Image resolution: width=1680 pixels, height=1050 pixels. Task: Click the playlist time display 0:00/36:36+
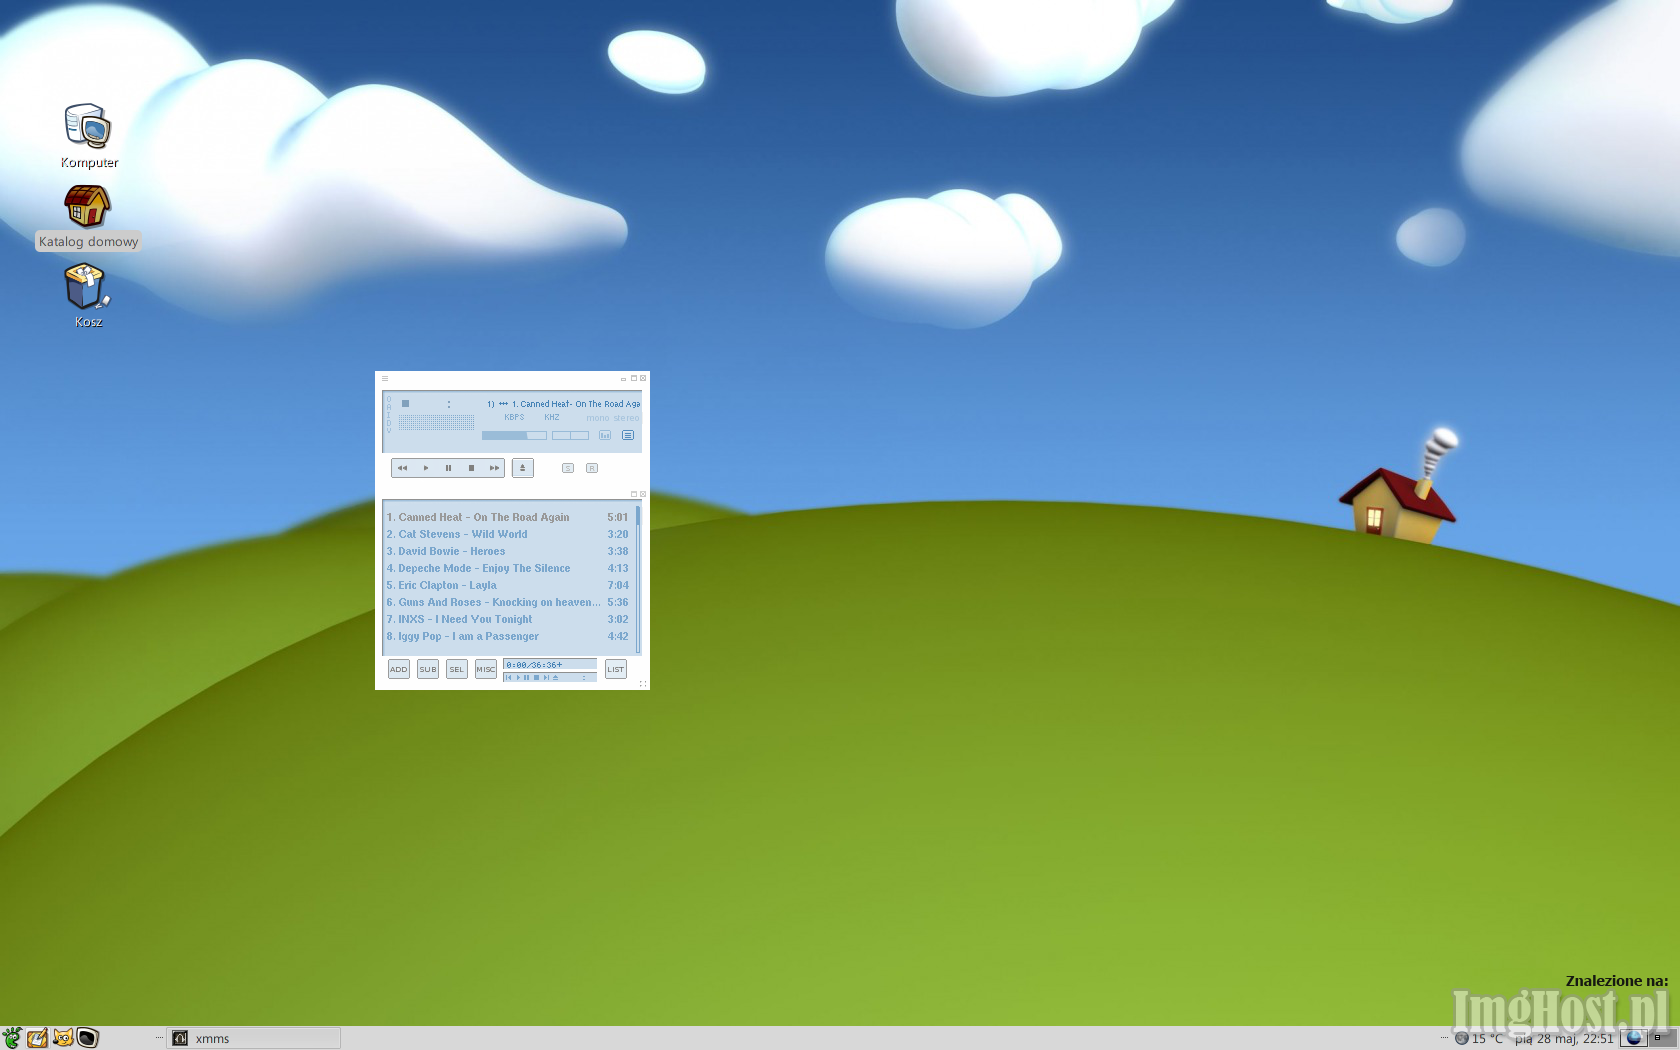click(x=550, y=664)
